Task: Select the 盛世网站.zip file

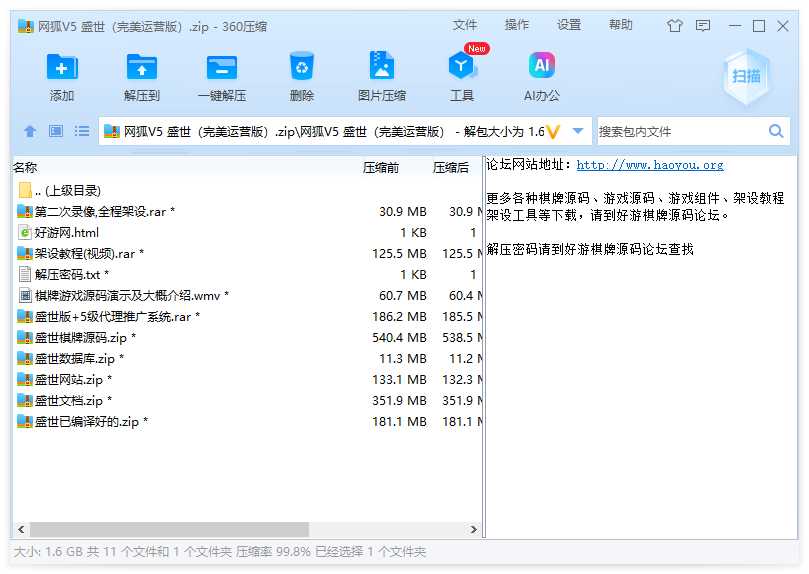Action: [x=247, y=380]
